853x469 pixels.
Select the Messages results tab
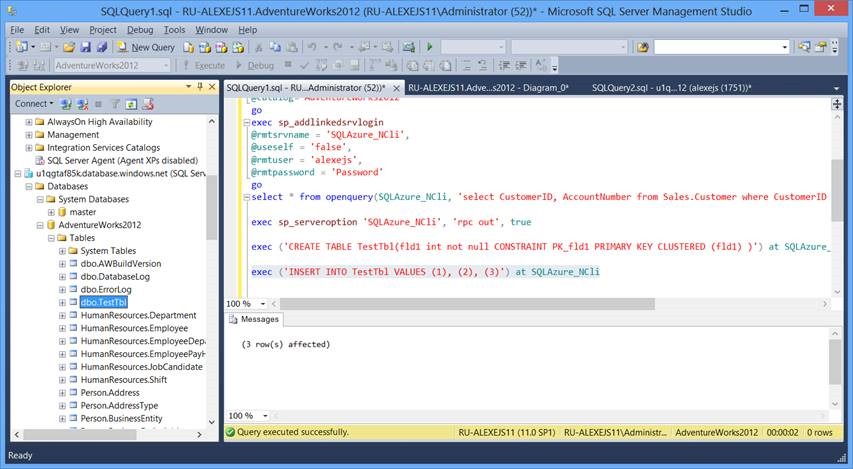(x=254, y=319)
